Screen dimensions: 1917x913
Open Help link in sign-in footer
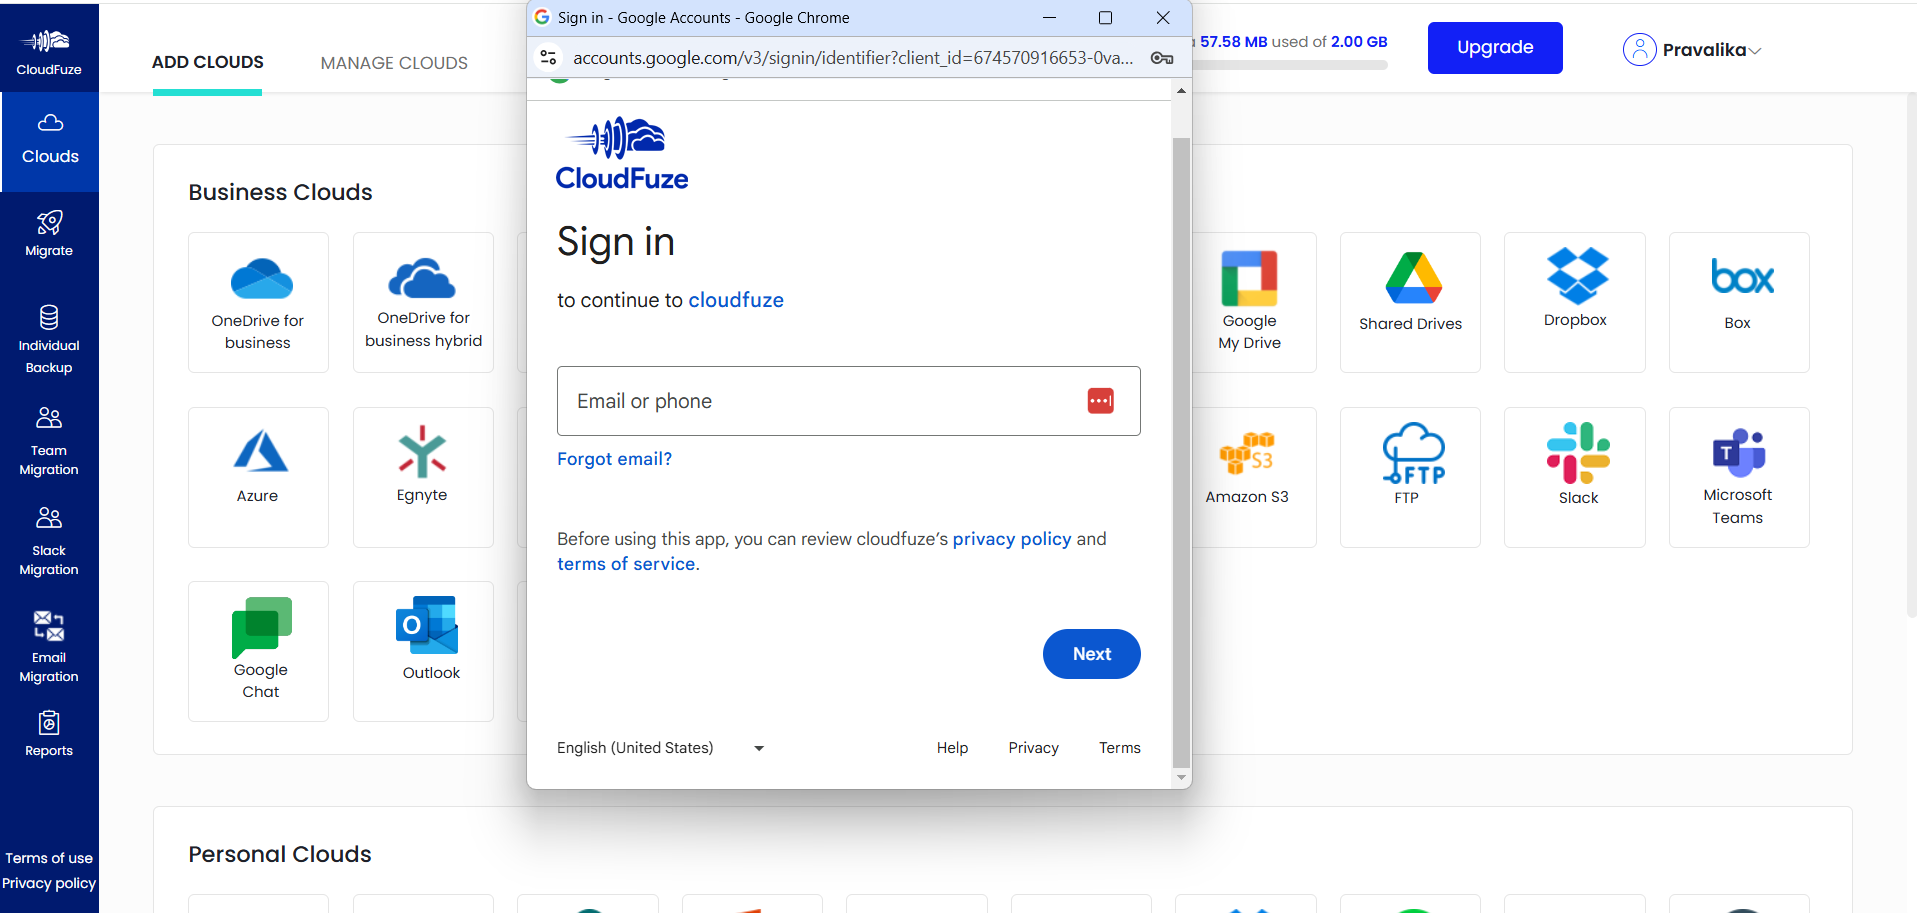click(952, 748)
